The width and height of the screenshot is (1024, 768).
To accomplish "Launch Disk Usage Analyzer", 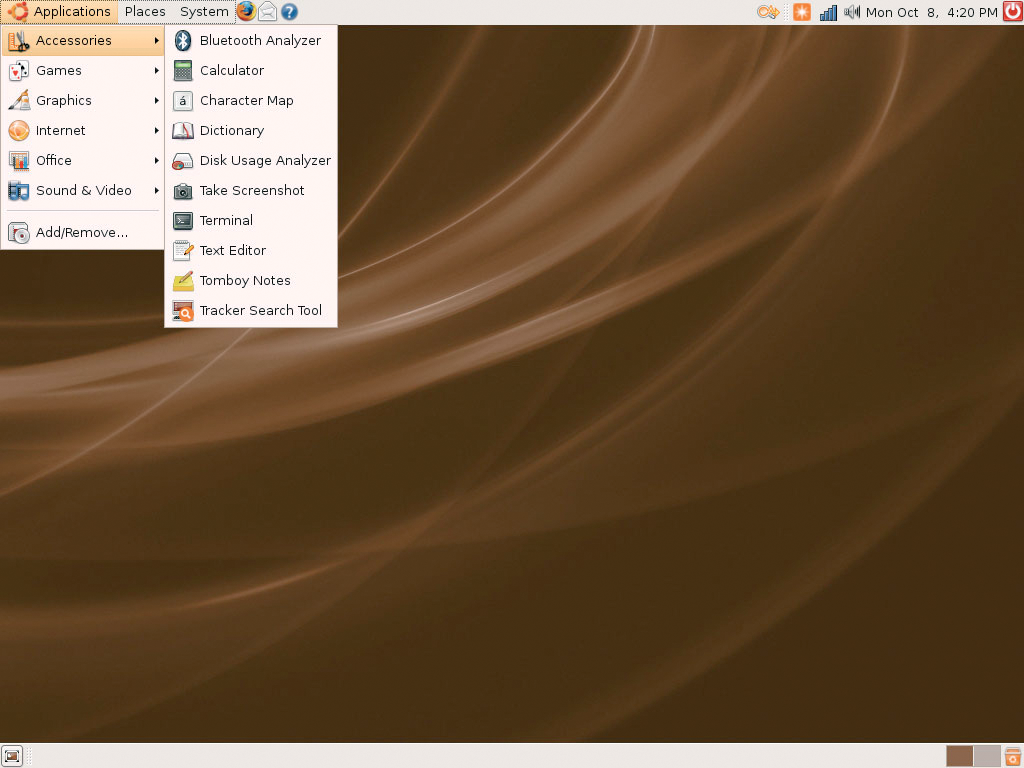I will coord(251,161).
